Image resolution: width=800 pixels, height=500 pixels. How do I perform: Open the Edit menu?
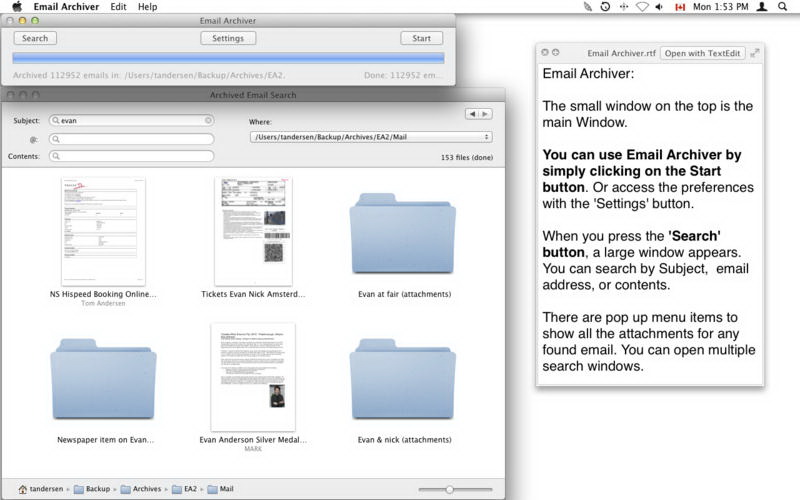click(117, 7)
